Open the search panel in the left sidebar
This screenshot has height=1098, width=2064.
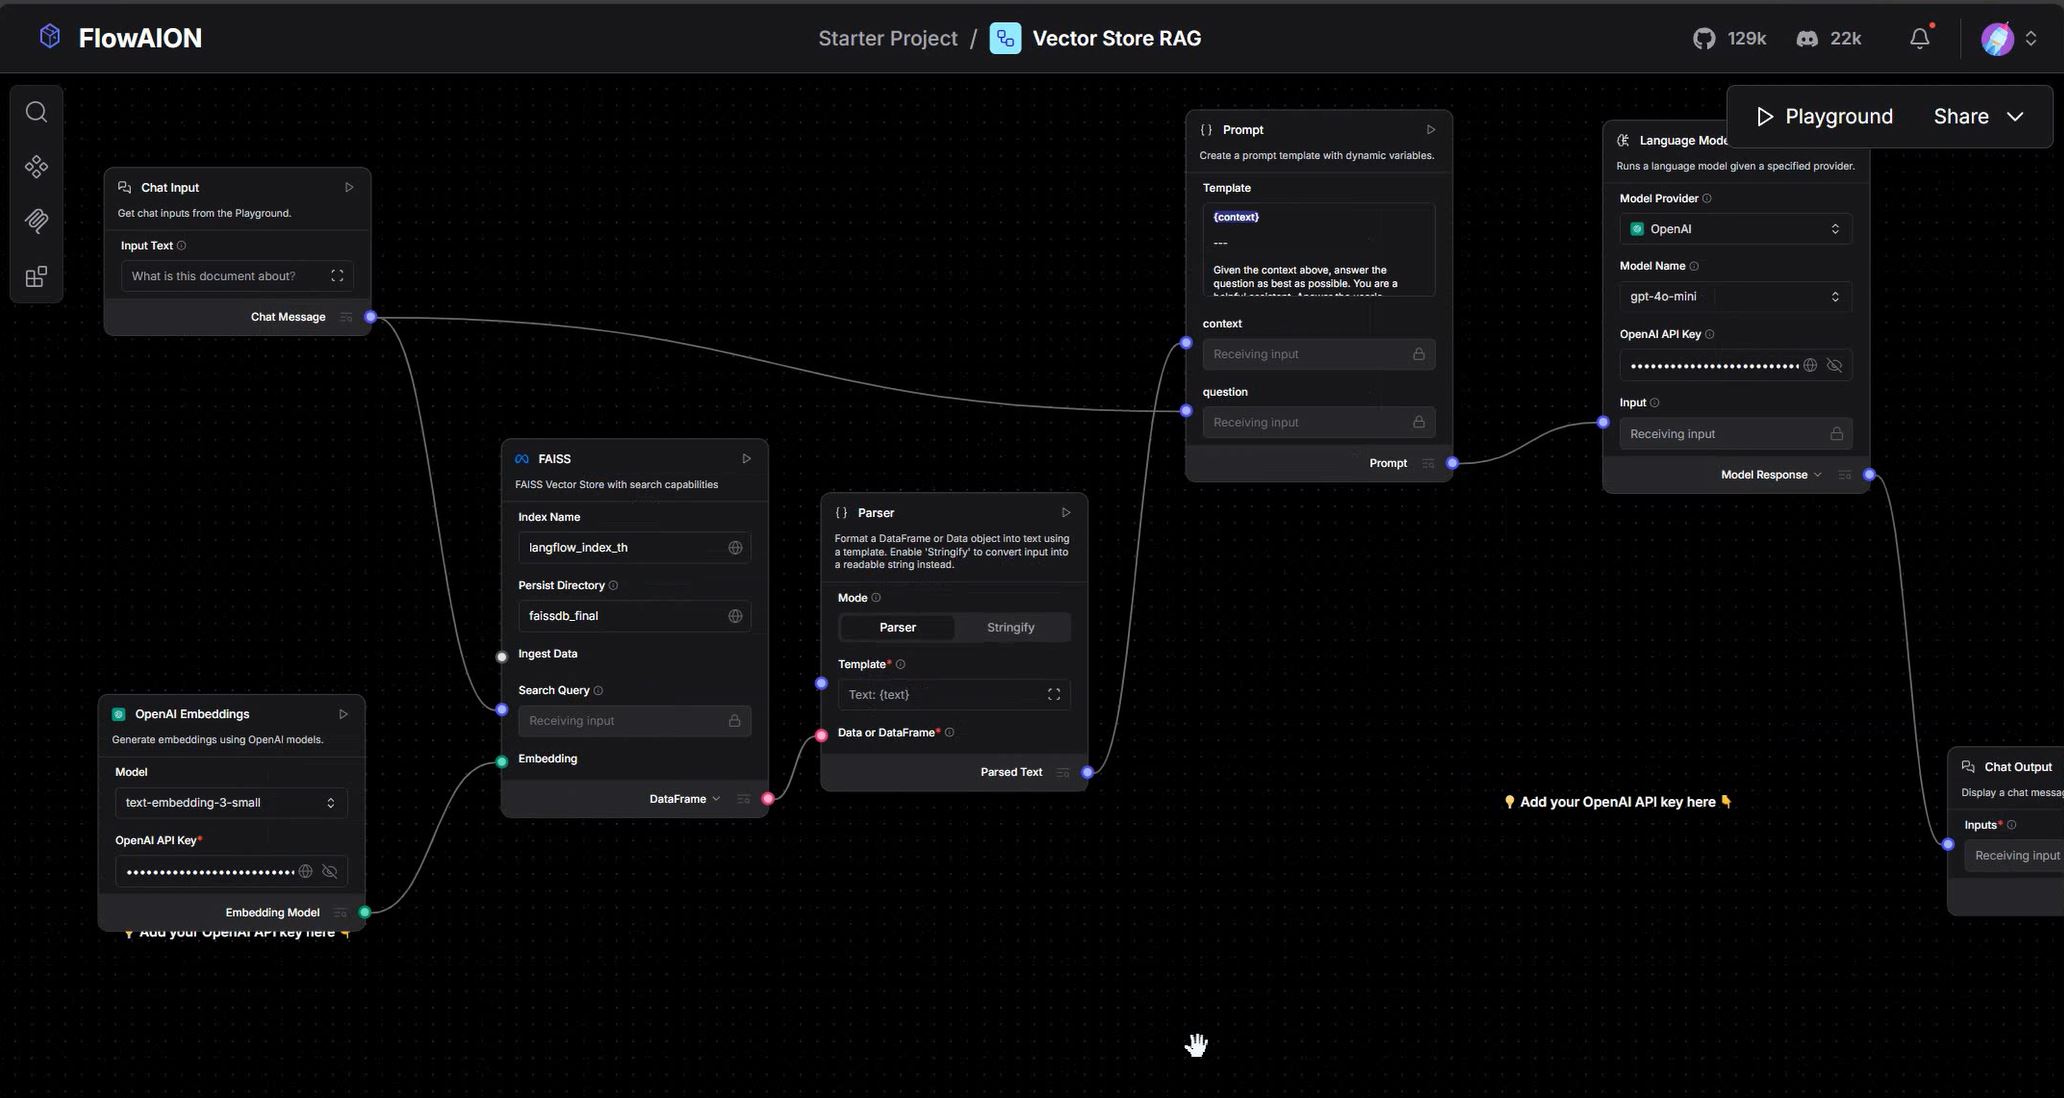37,111
